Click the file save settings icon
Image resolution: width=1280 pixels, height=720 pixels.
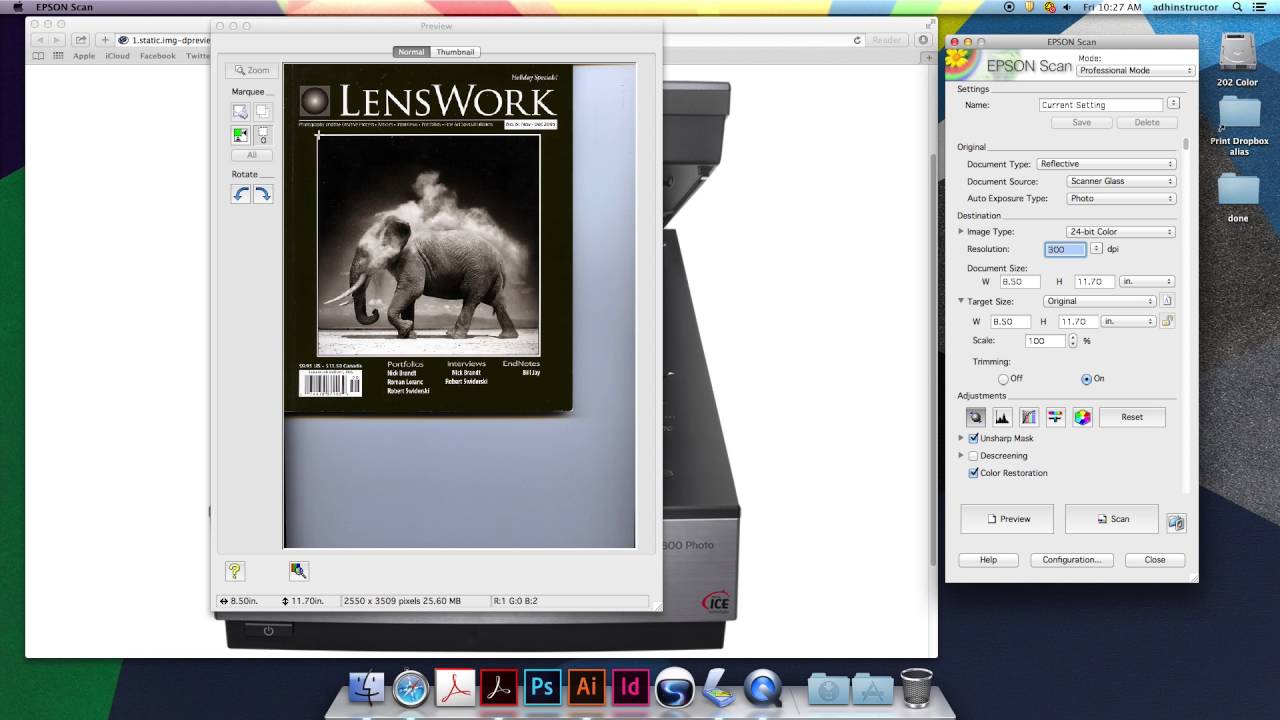[x=1176, y=522]
